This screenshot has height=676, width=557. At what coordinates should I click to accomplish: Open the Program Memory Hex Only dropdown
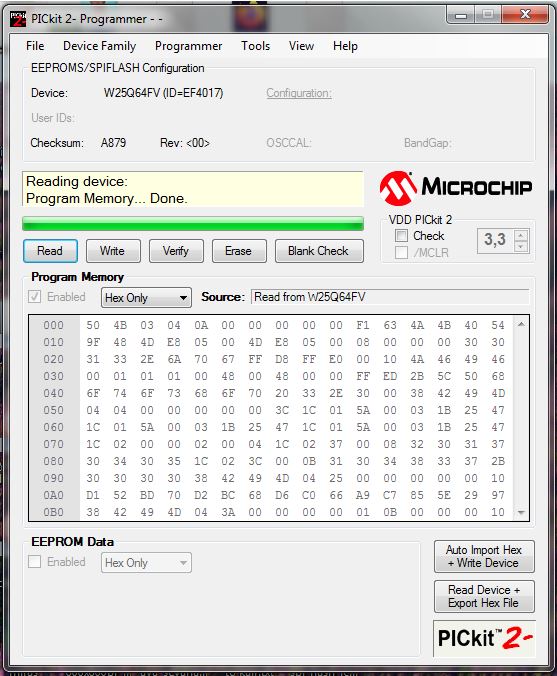click(x=146, y=297)
